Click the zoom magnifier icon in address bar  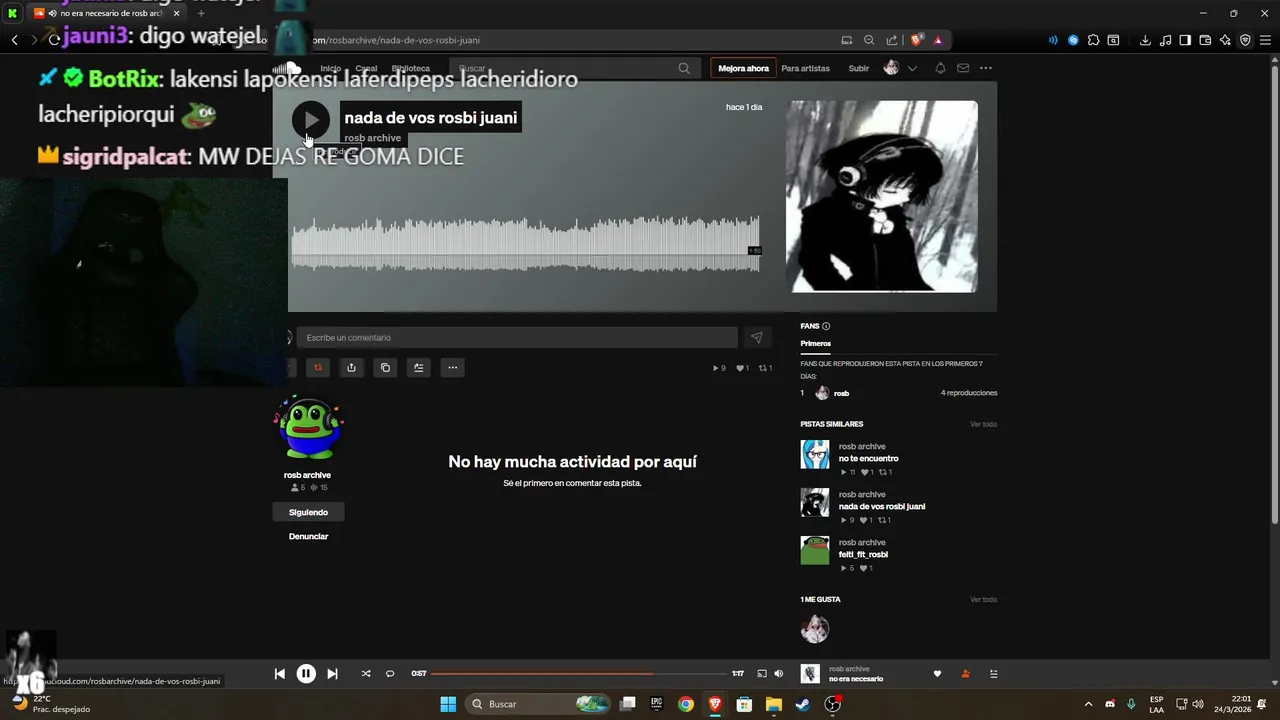click(x=869, y=40)
